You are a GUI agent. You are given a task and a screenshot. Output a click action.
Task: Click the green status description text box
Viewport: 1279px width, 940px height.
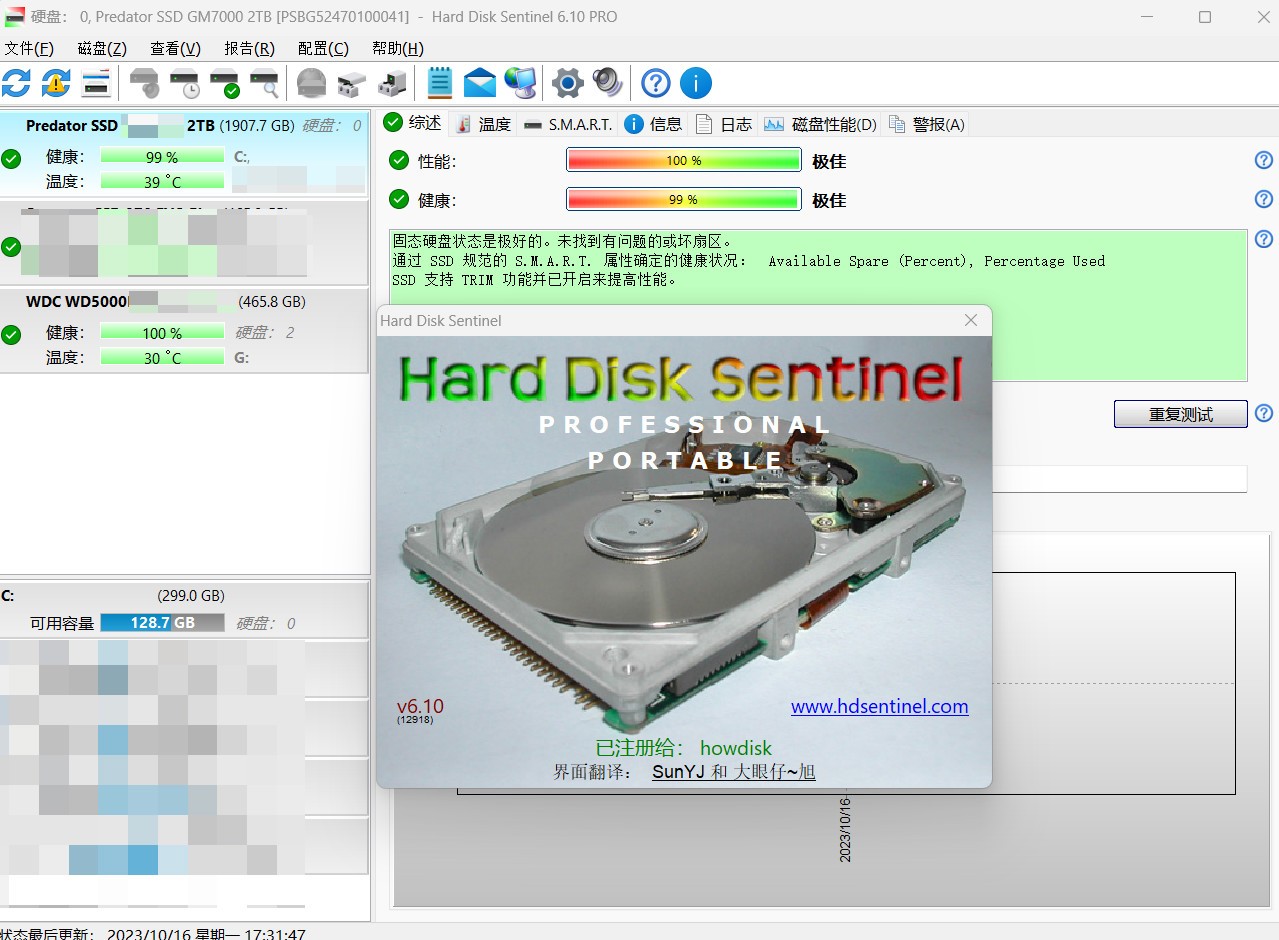[x=818, y=305]
